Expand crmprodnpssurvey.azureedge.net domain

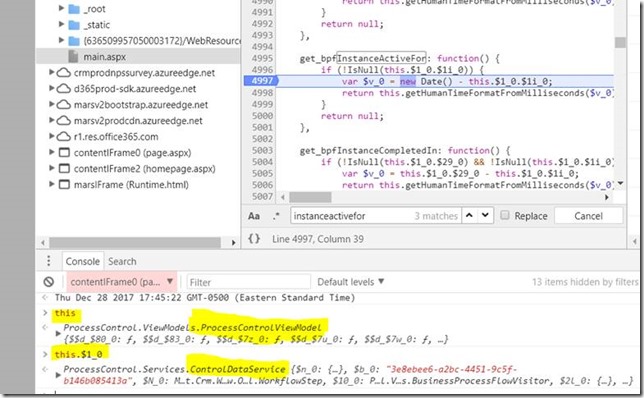pos(51,72)
